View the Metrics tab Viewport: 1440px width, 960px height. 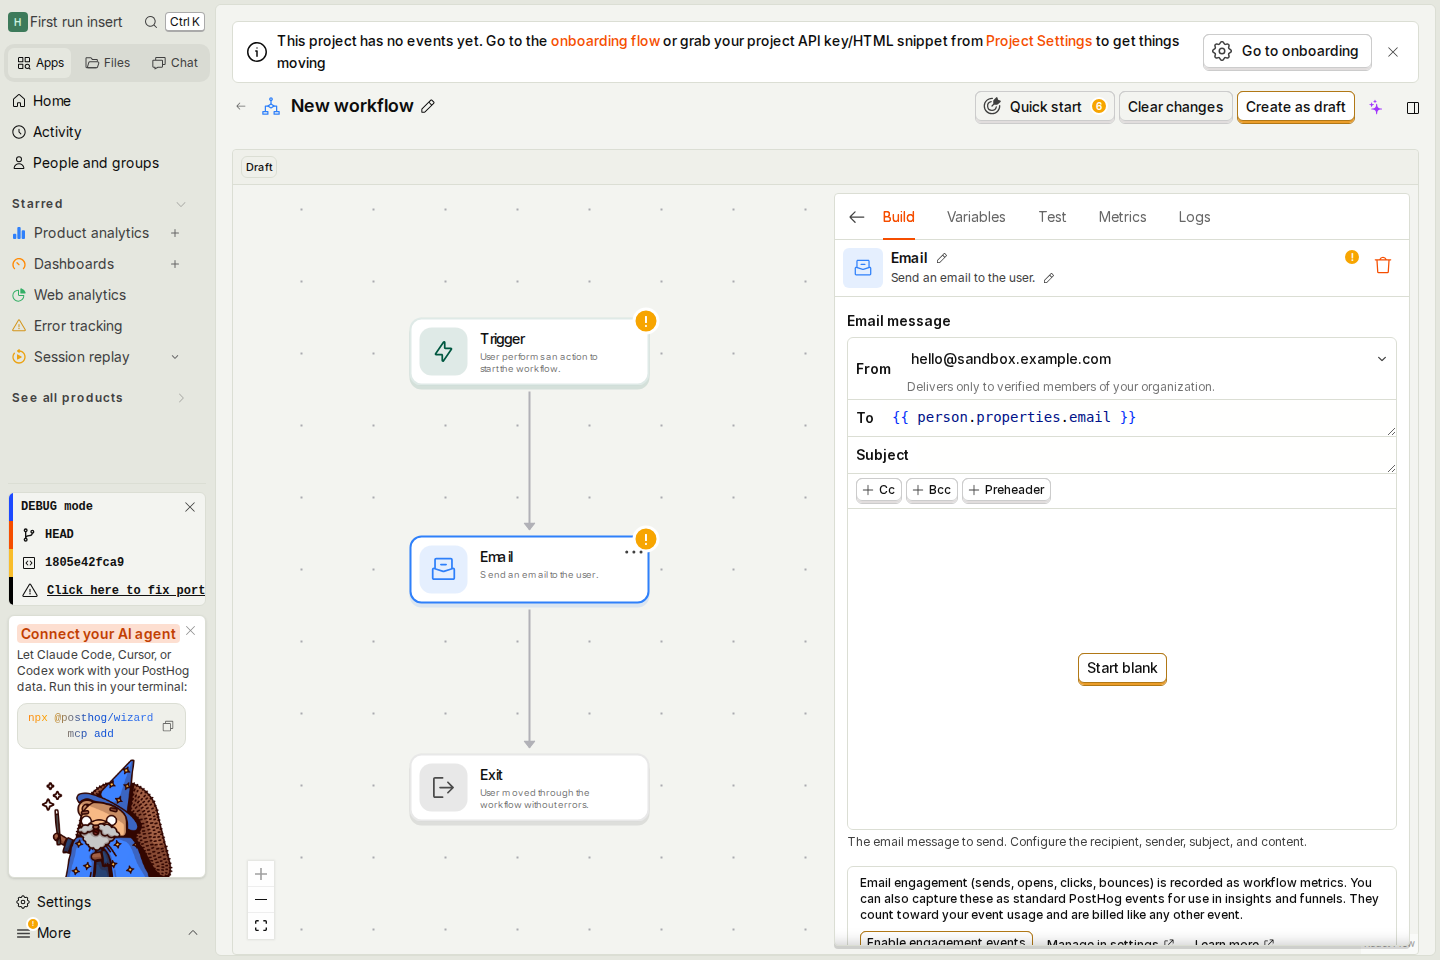[x=1122, y=217]
